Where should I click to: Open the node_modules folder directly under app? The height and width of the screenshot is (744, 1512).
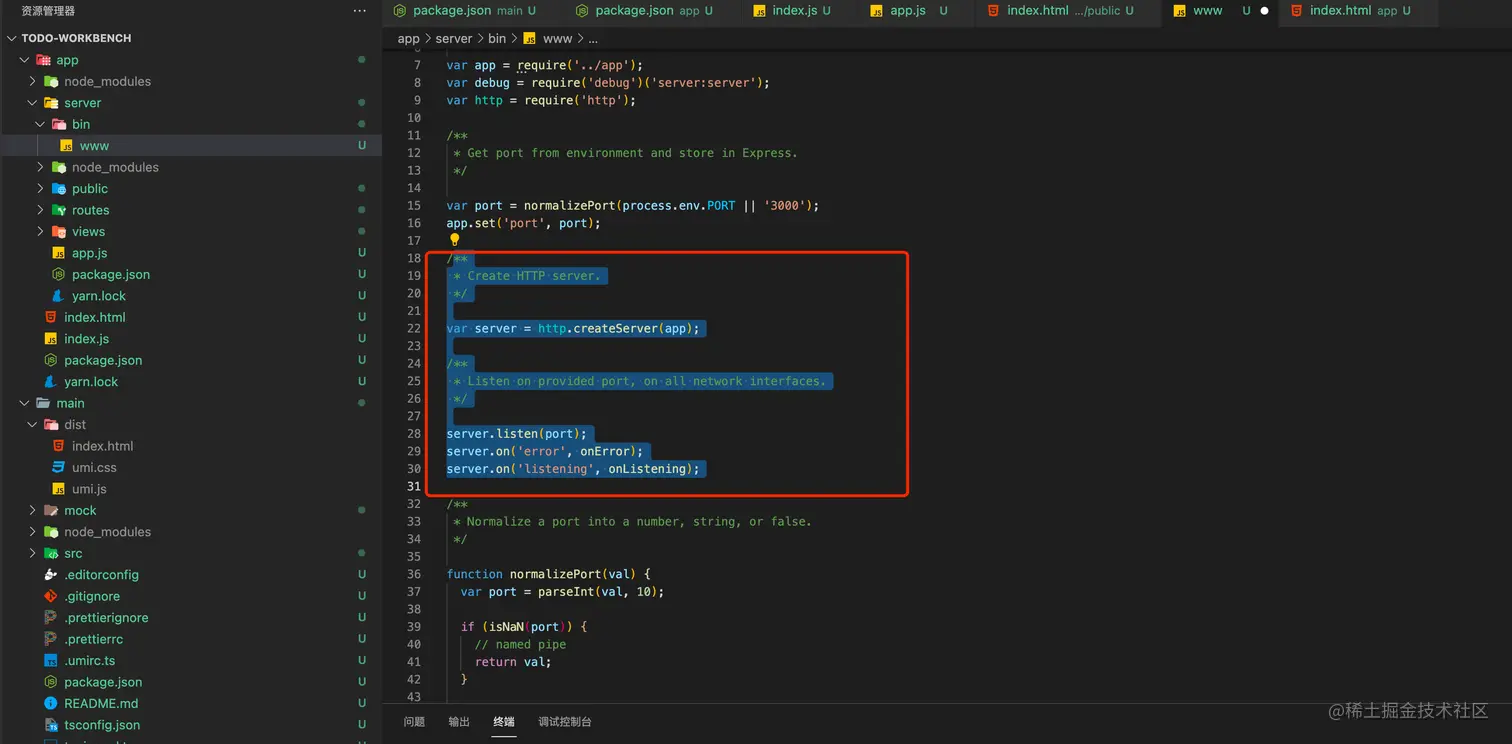point(107,82)
